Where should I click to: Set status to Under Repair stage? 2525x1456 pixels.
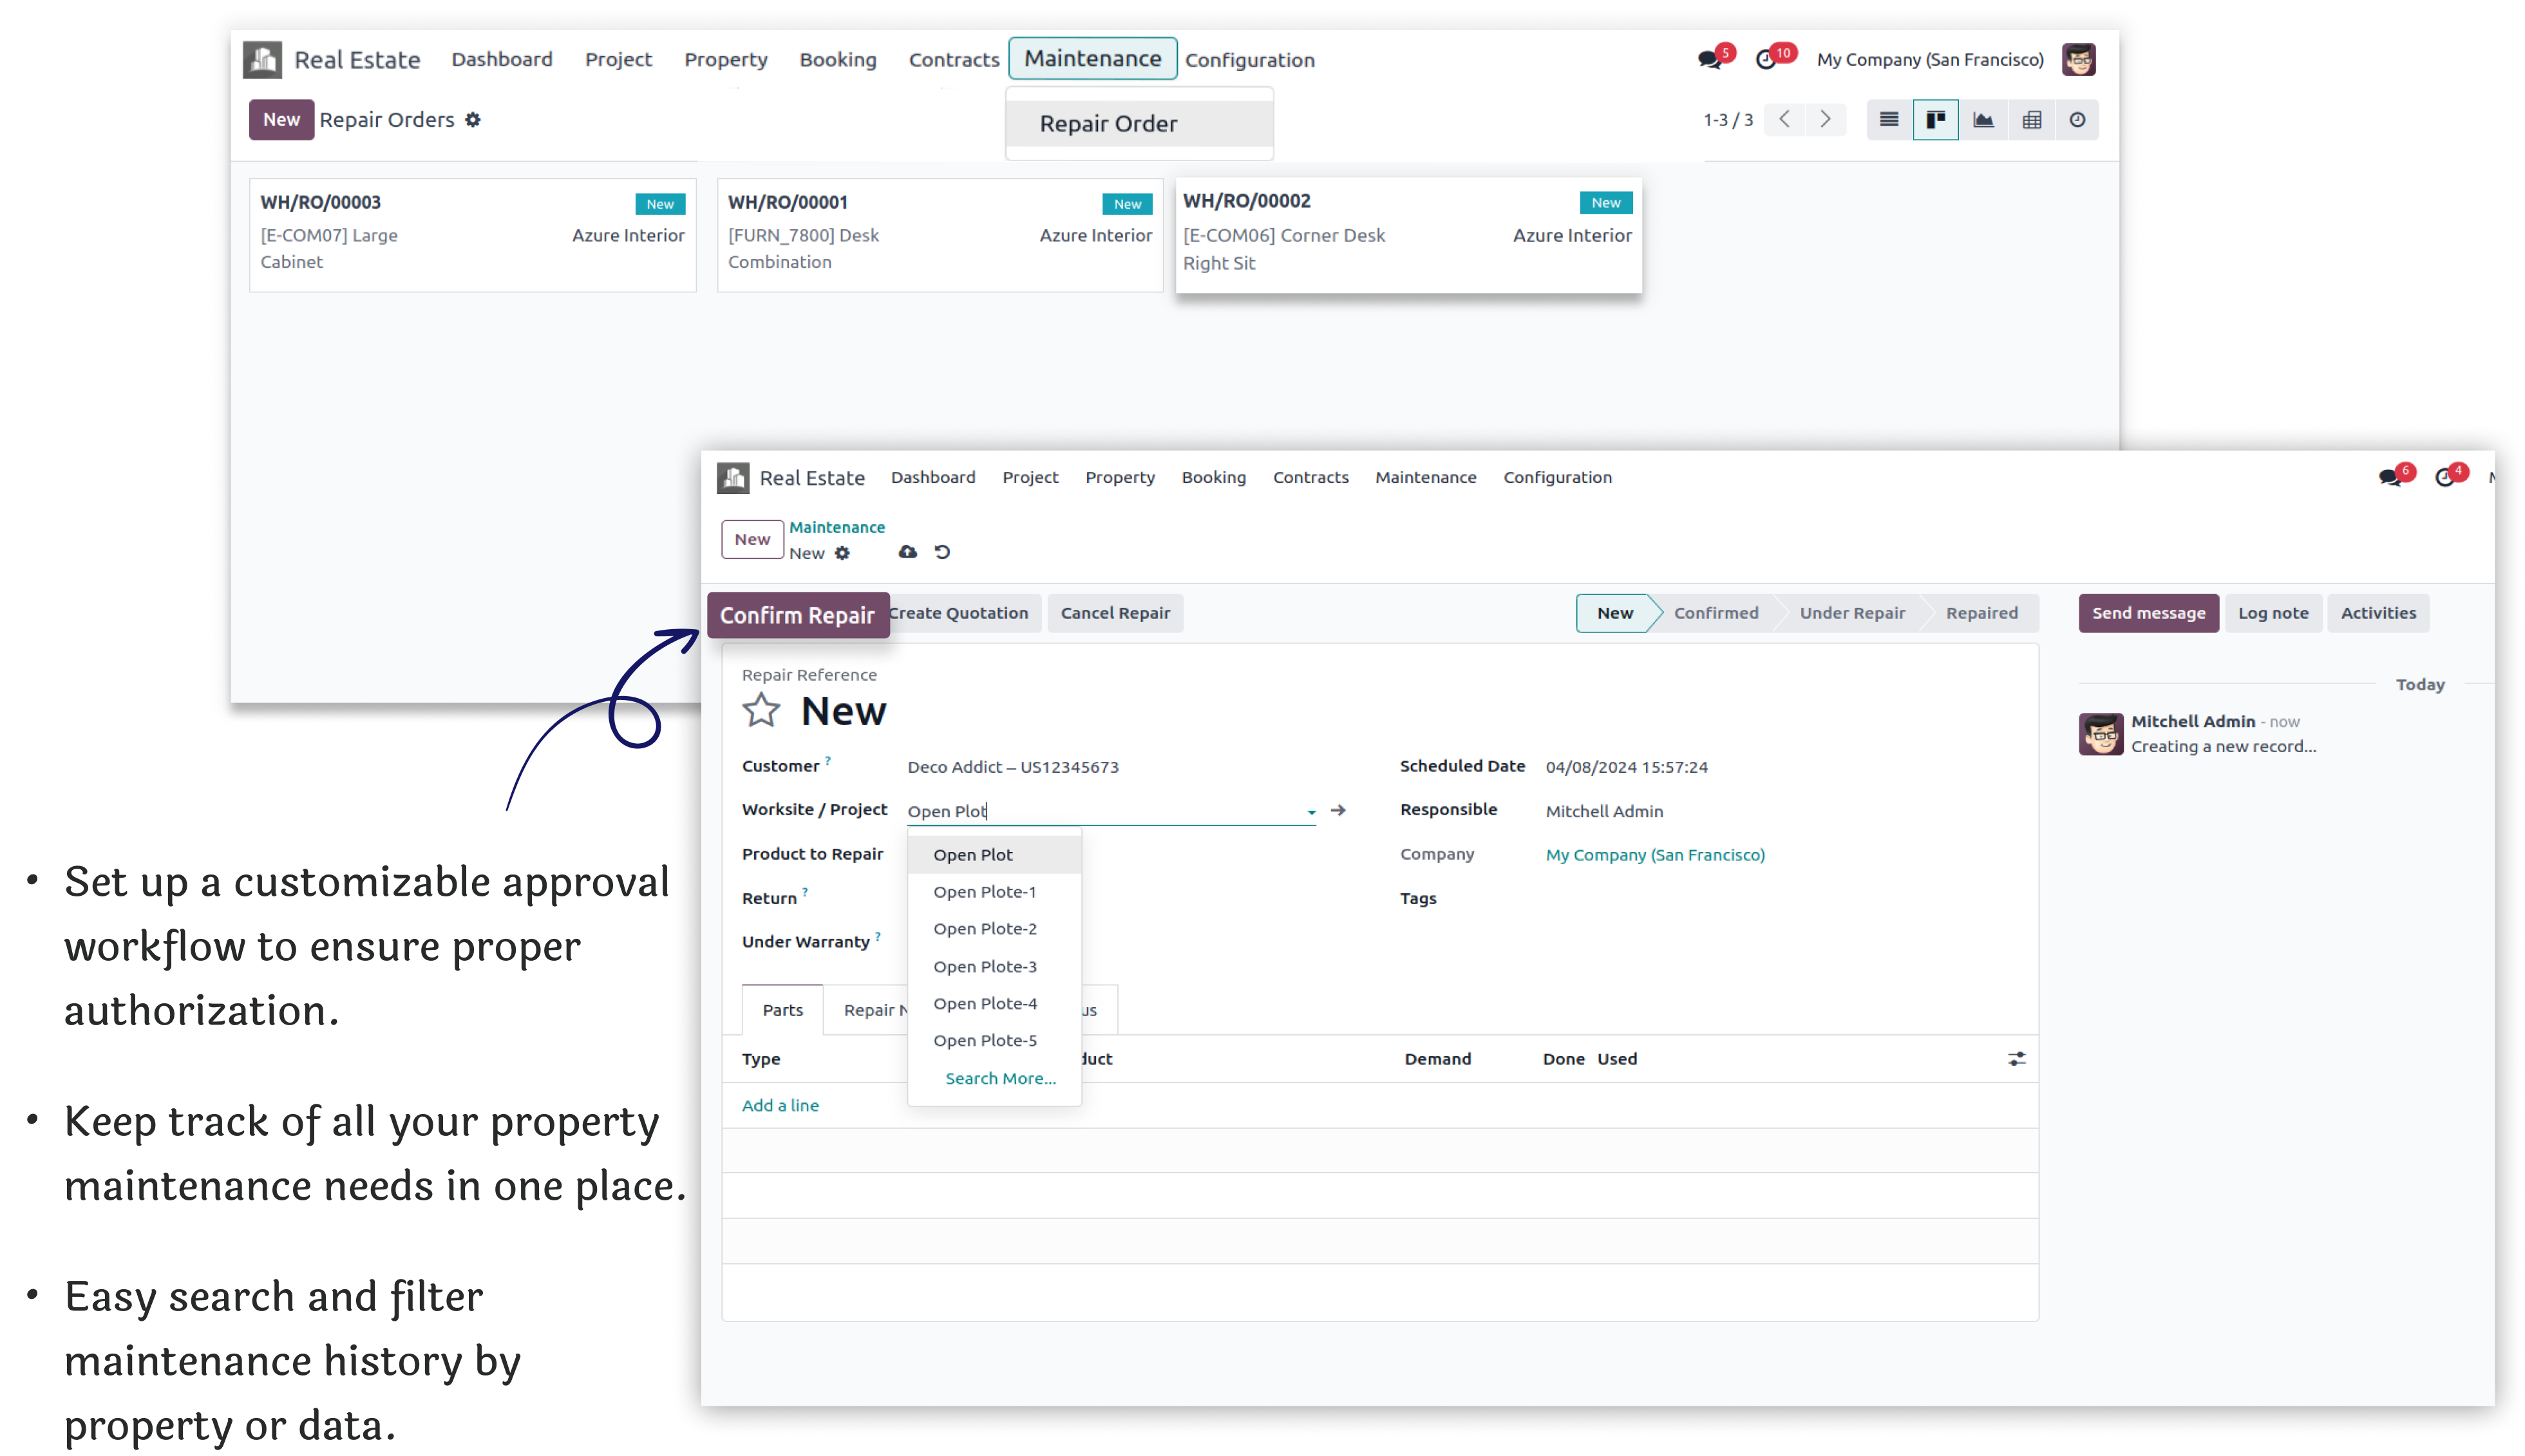pyautogui.click(x=1852, y=613)
